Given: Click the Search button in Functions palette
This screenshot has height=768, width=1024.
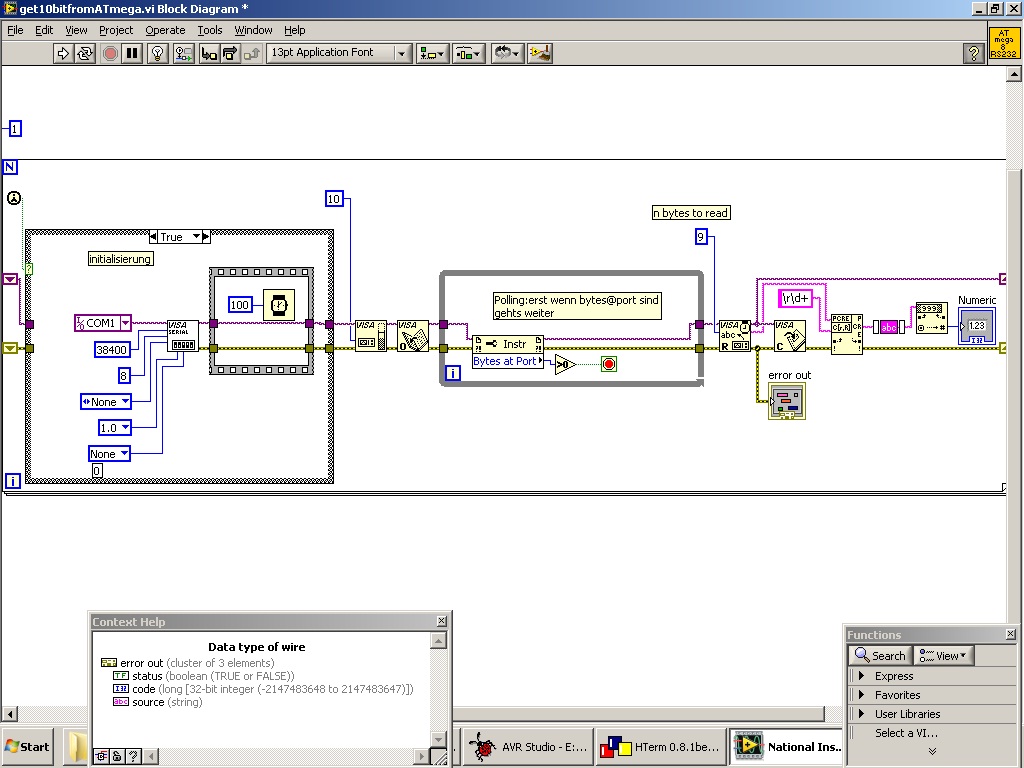Looking at the screenshot, I should pyautogui.click(x=879, y=656).
